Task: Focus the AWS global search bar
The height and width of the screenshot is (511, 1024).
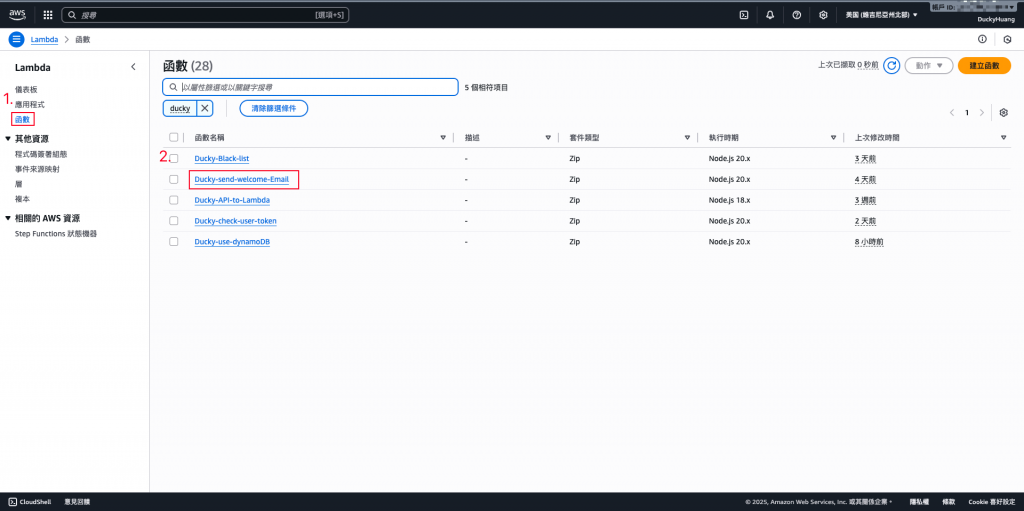Action: point(205,14)
